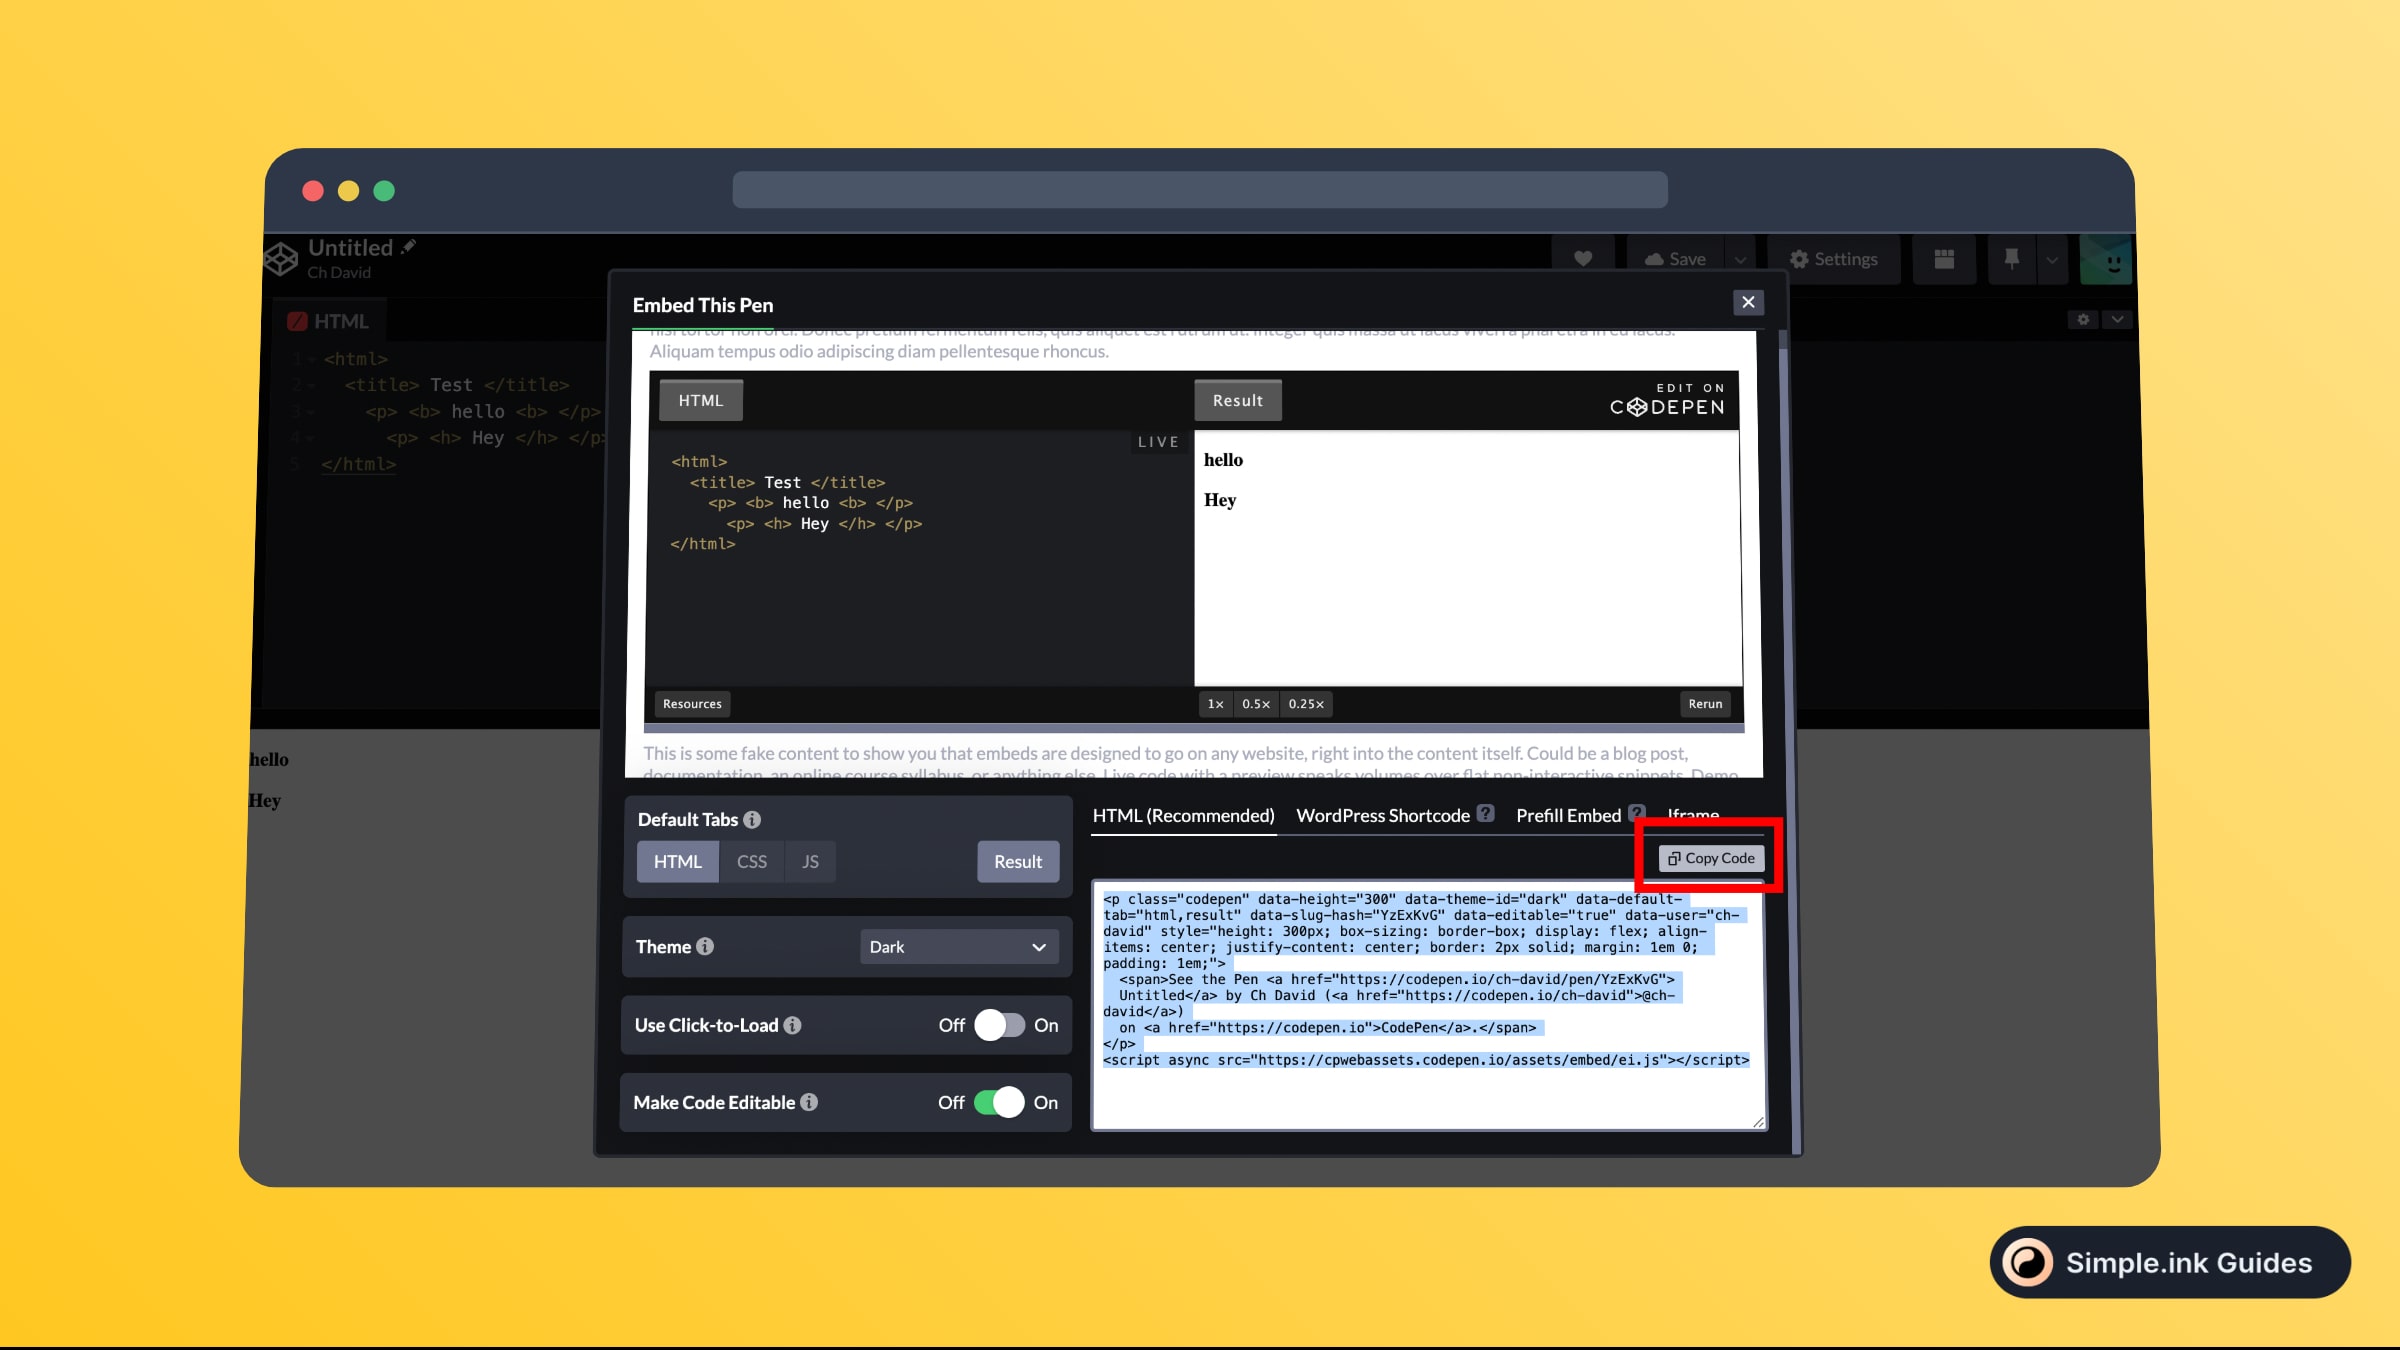Image resolution: width=2400 pixels, height=1350 pixels.
Task: Click the textarea resize handle corner
Action: click(1758, 1121)
